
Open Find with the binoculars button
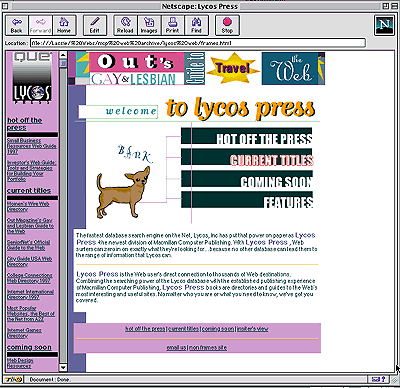click(x=196, y=25)
